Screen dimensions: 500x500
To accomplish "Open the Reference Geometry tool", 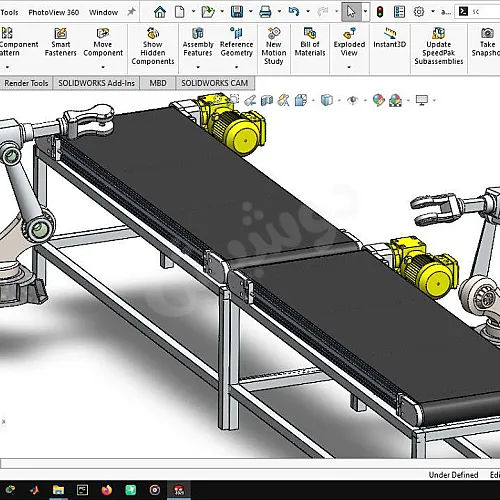I will [237, 42].
